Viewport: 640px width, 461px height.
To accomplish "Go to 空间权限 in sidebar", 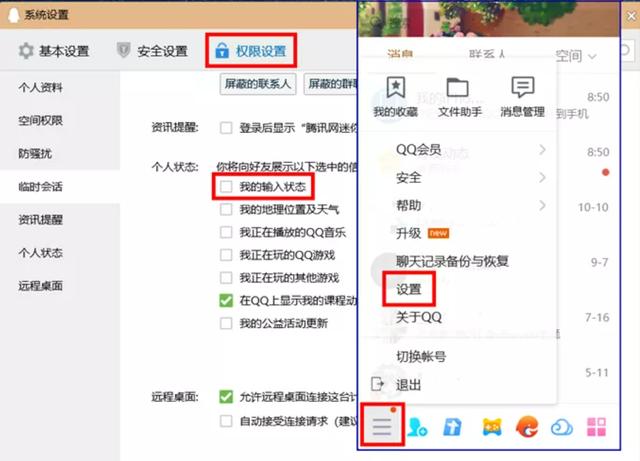I will click(40, 120).
